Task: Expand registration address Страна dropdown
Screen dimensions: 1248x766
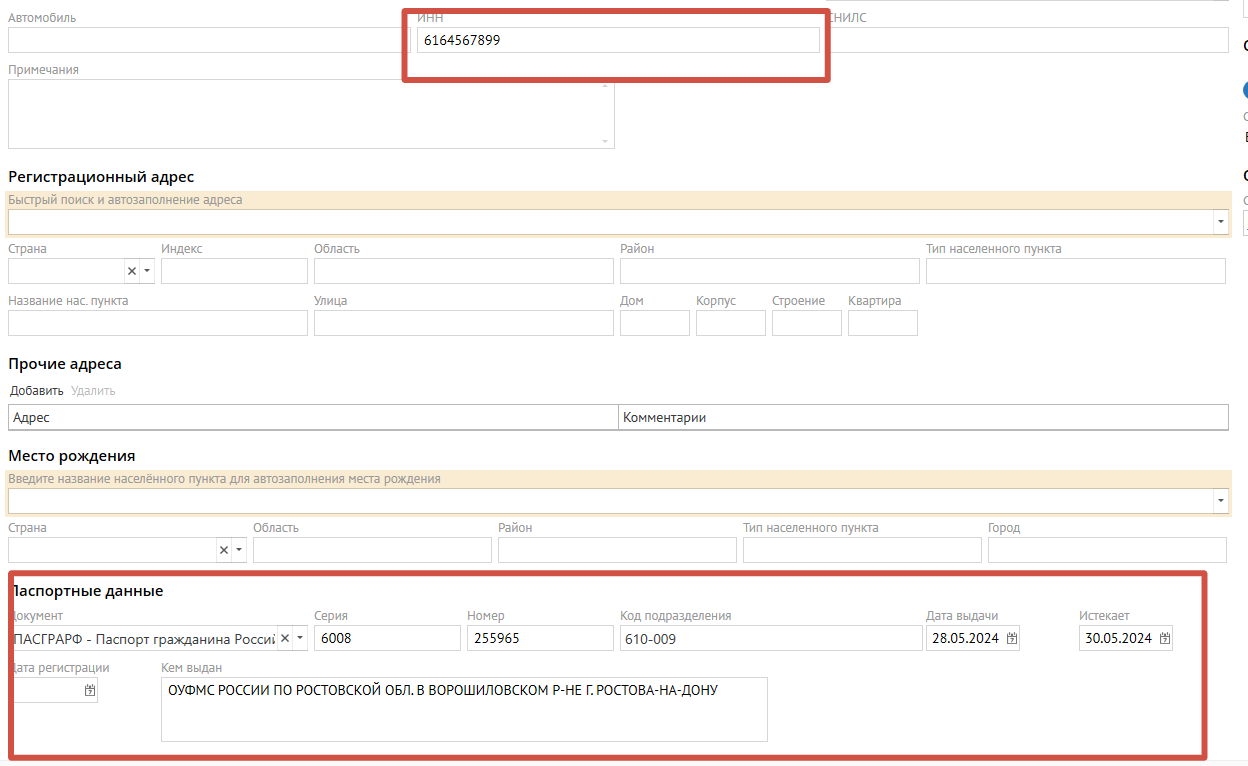Action: point(147,271)
